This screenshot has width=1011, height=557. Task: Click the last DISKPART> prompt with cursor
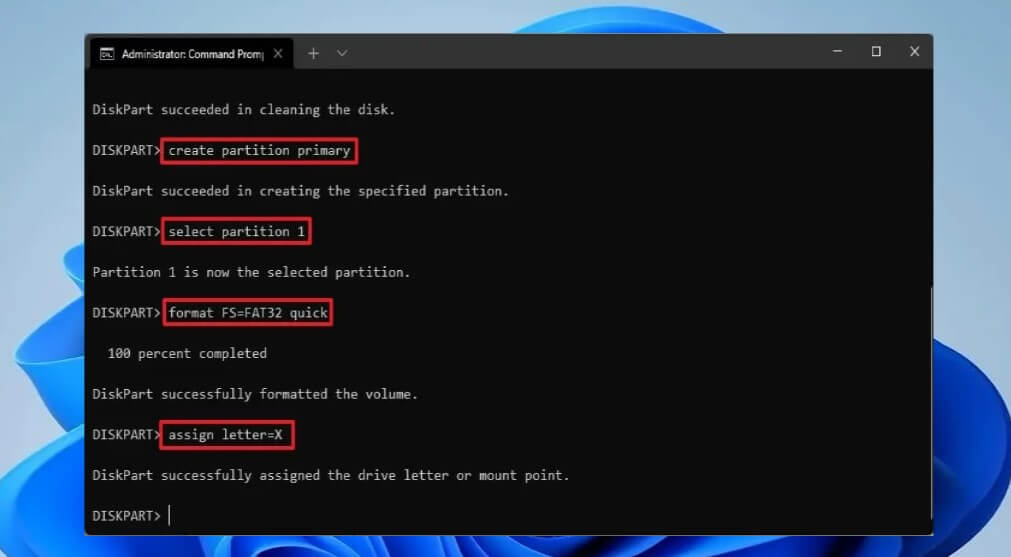click(x=132, y=516)
